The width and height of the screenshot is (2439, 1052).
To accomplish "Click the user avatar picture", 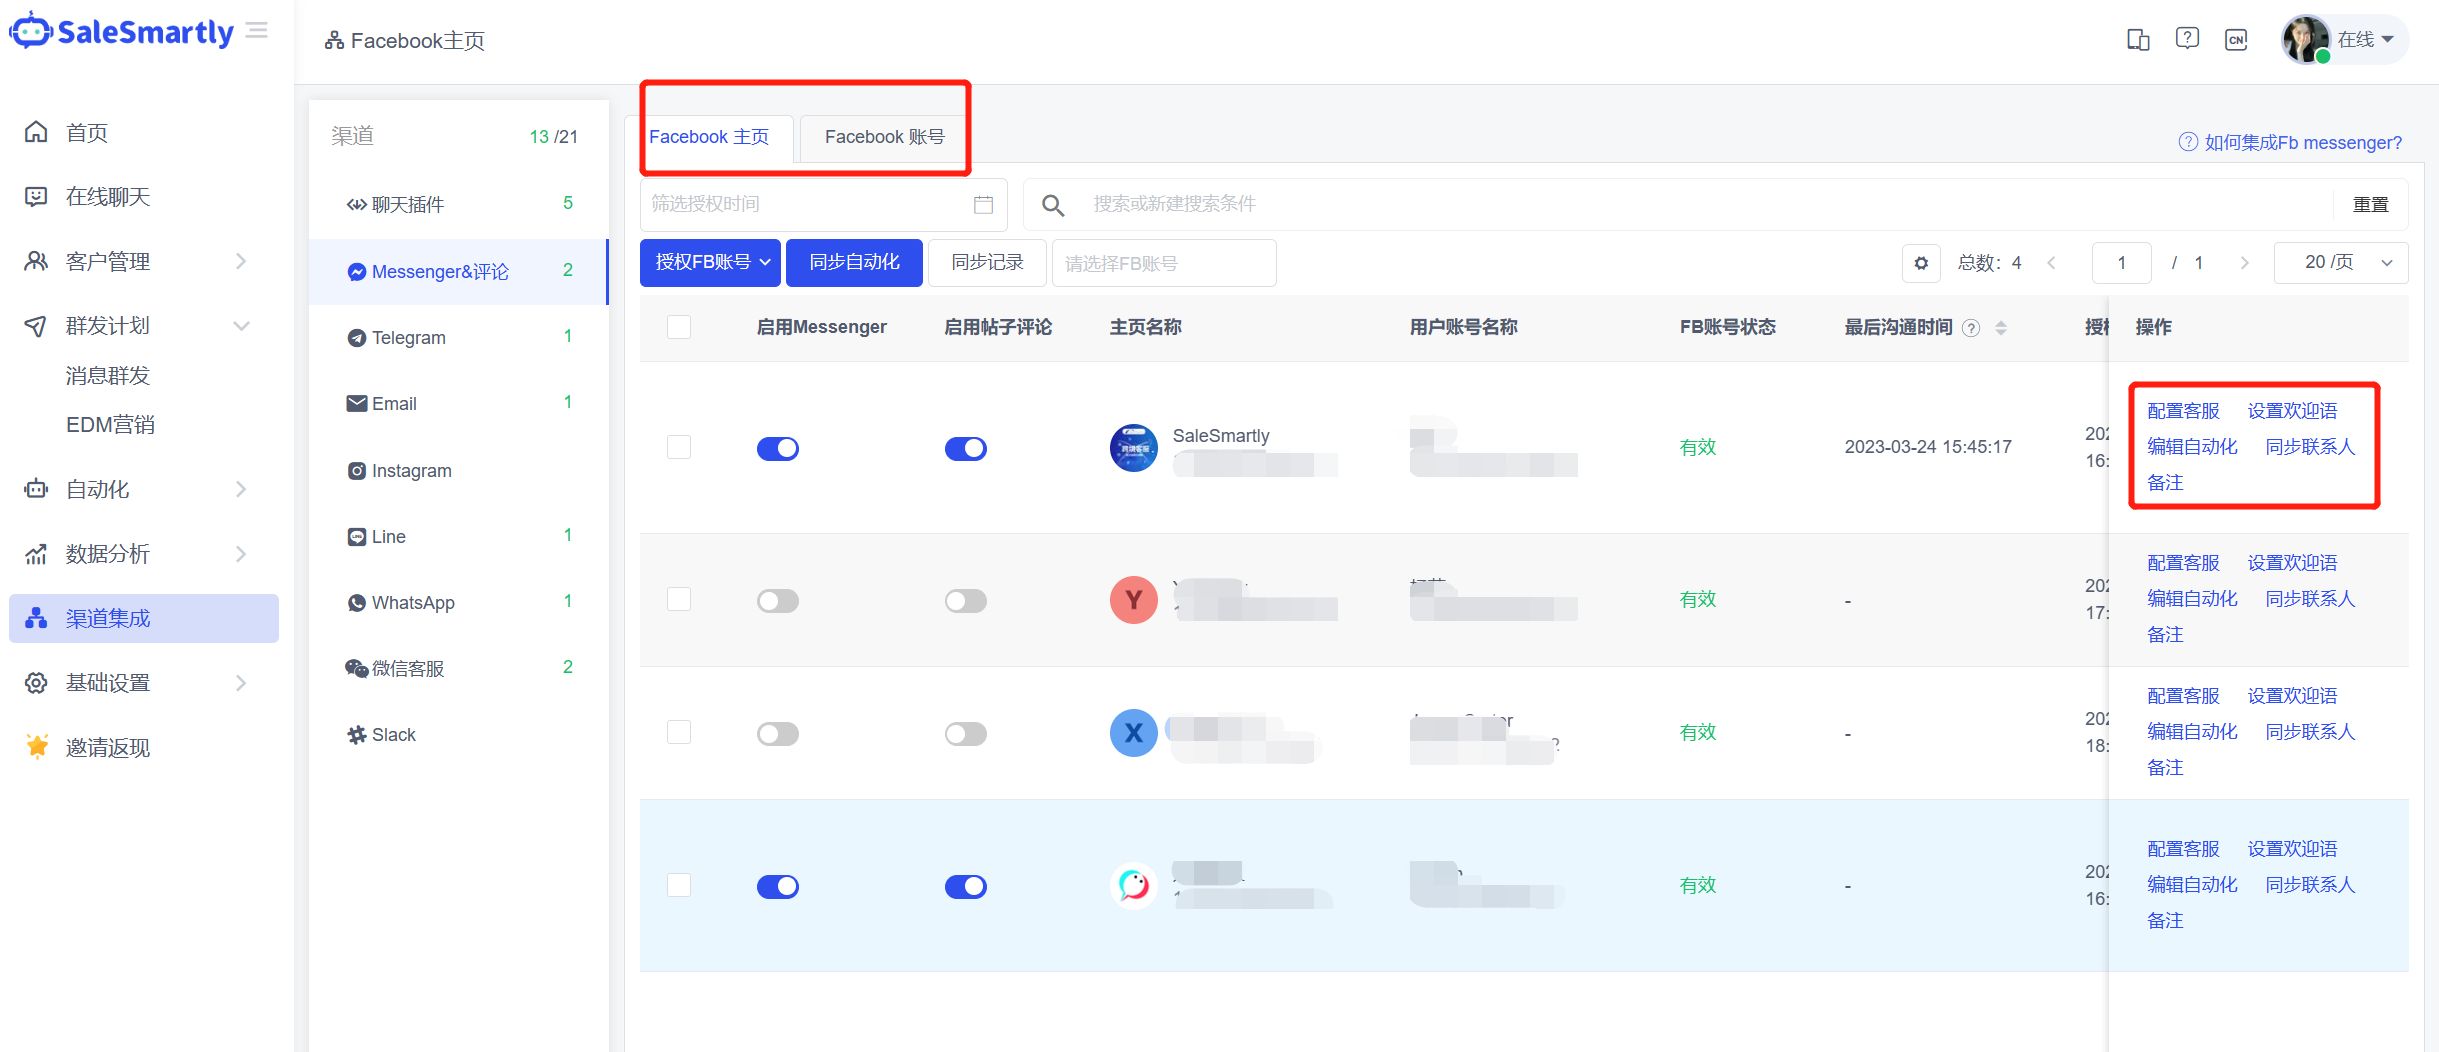I will (x=2304, y=40).
